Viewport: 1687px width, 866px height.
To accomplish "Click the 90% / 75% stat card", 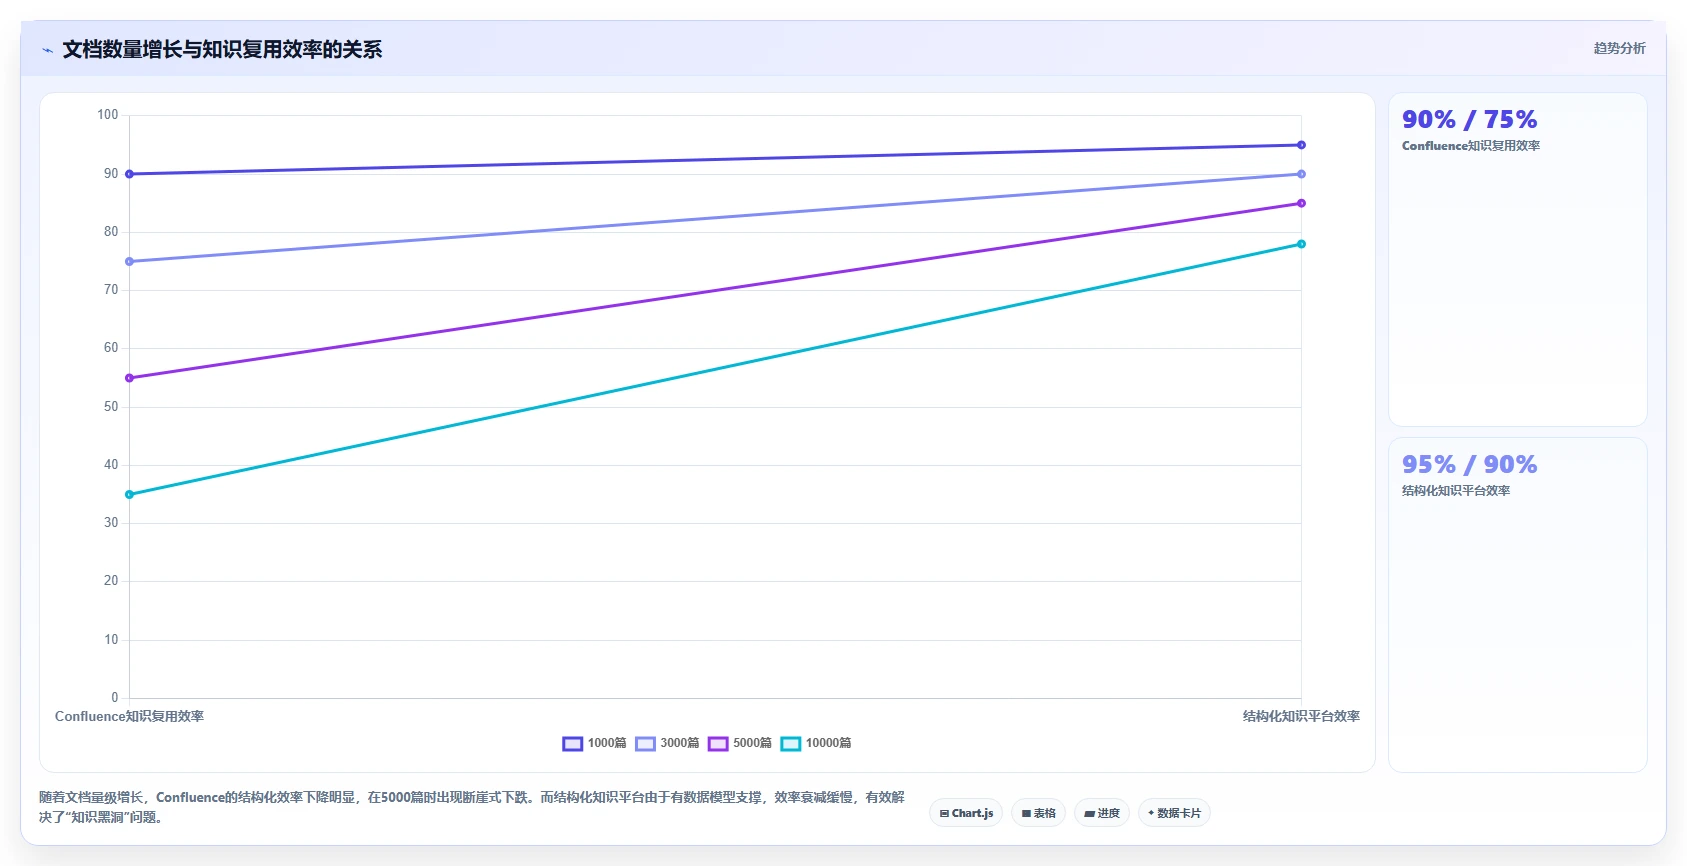I will pos(1517,260).
